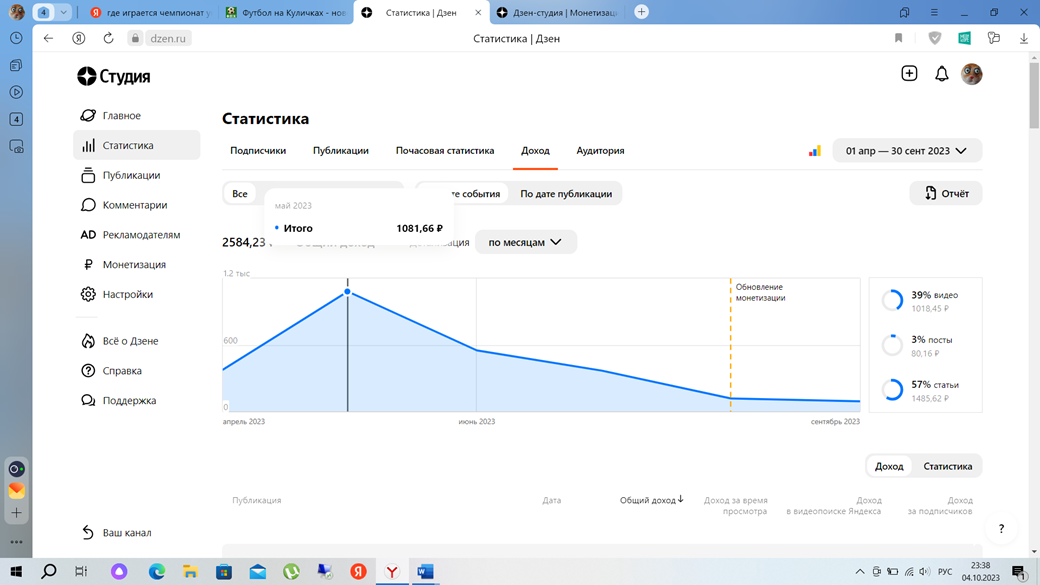Screen dimensions: 1040x585
Task: Click the create publication plus icon
Action: coord(909,74)
